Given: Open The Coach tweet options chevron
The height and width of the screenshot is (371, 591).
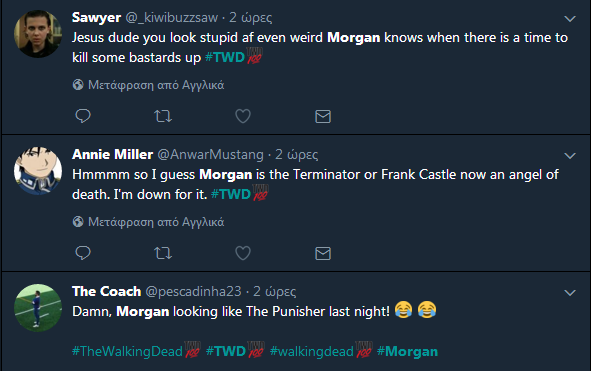Looking at the screenshot, I should pos(570,292).
